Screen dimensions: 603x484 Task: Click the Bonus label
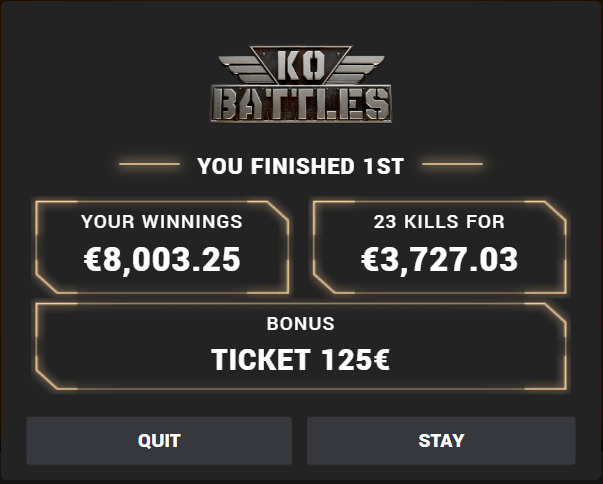point(300,324)
